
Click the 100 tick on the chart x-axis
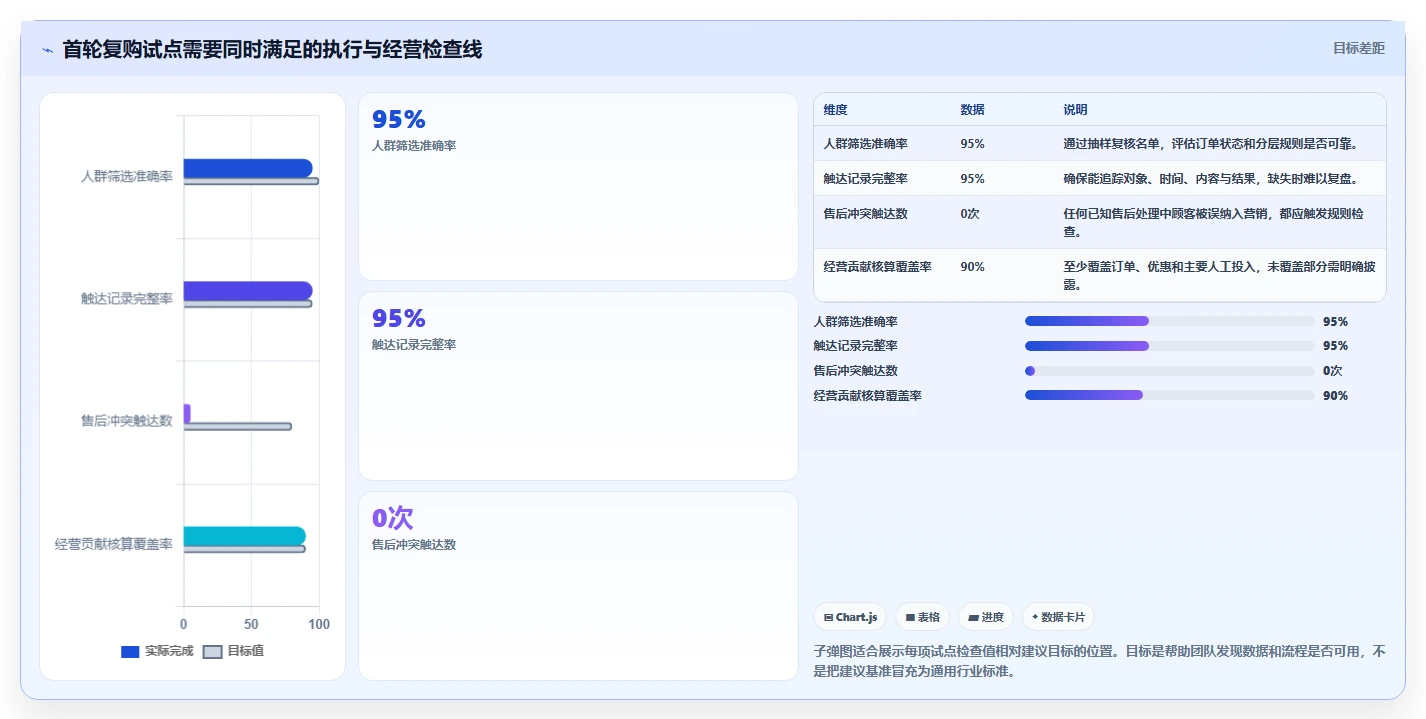319,624
